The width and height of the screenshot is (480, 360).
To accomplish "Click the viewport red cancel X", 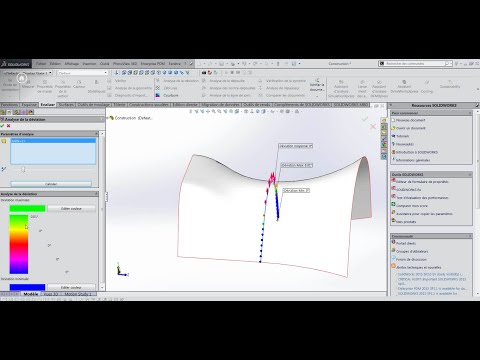I will tap(373, 126).
